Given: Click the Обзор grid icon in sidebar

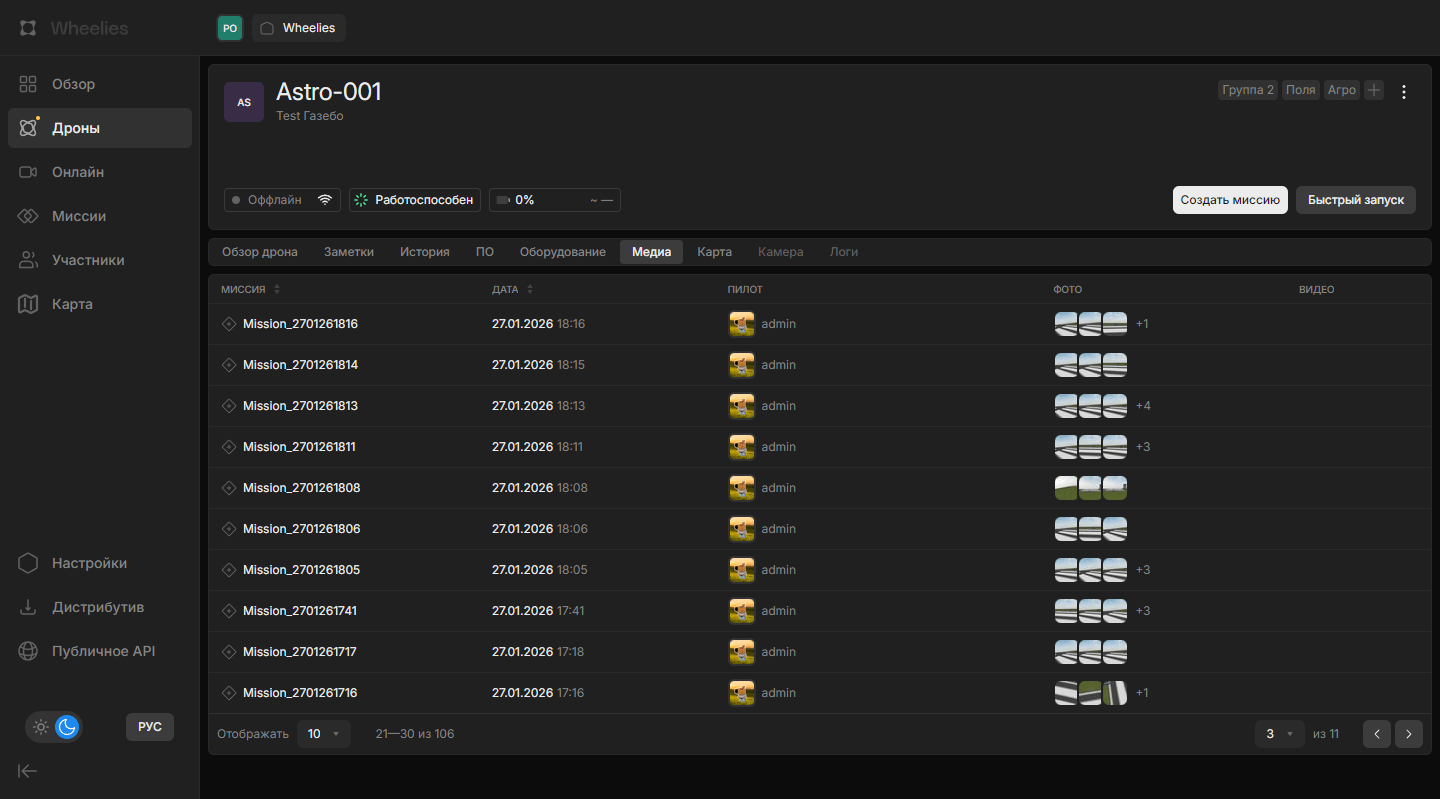Looking at the screenshot, I should tap(28, 84).
